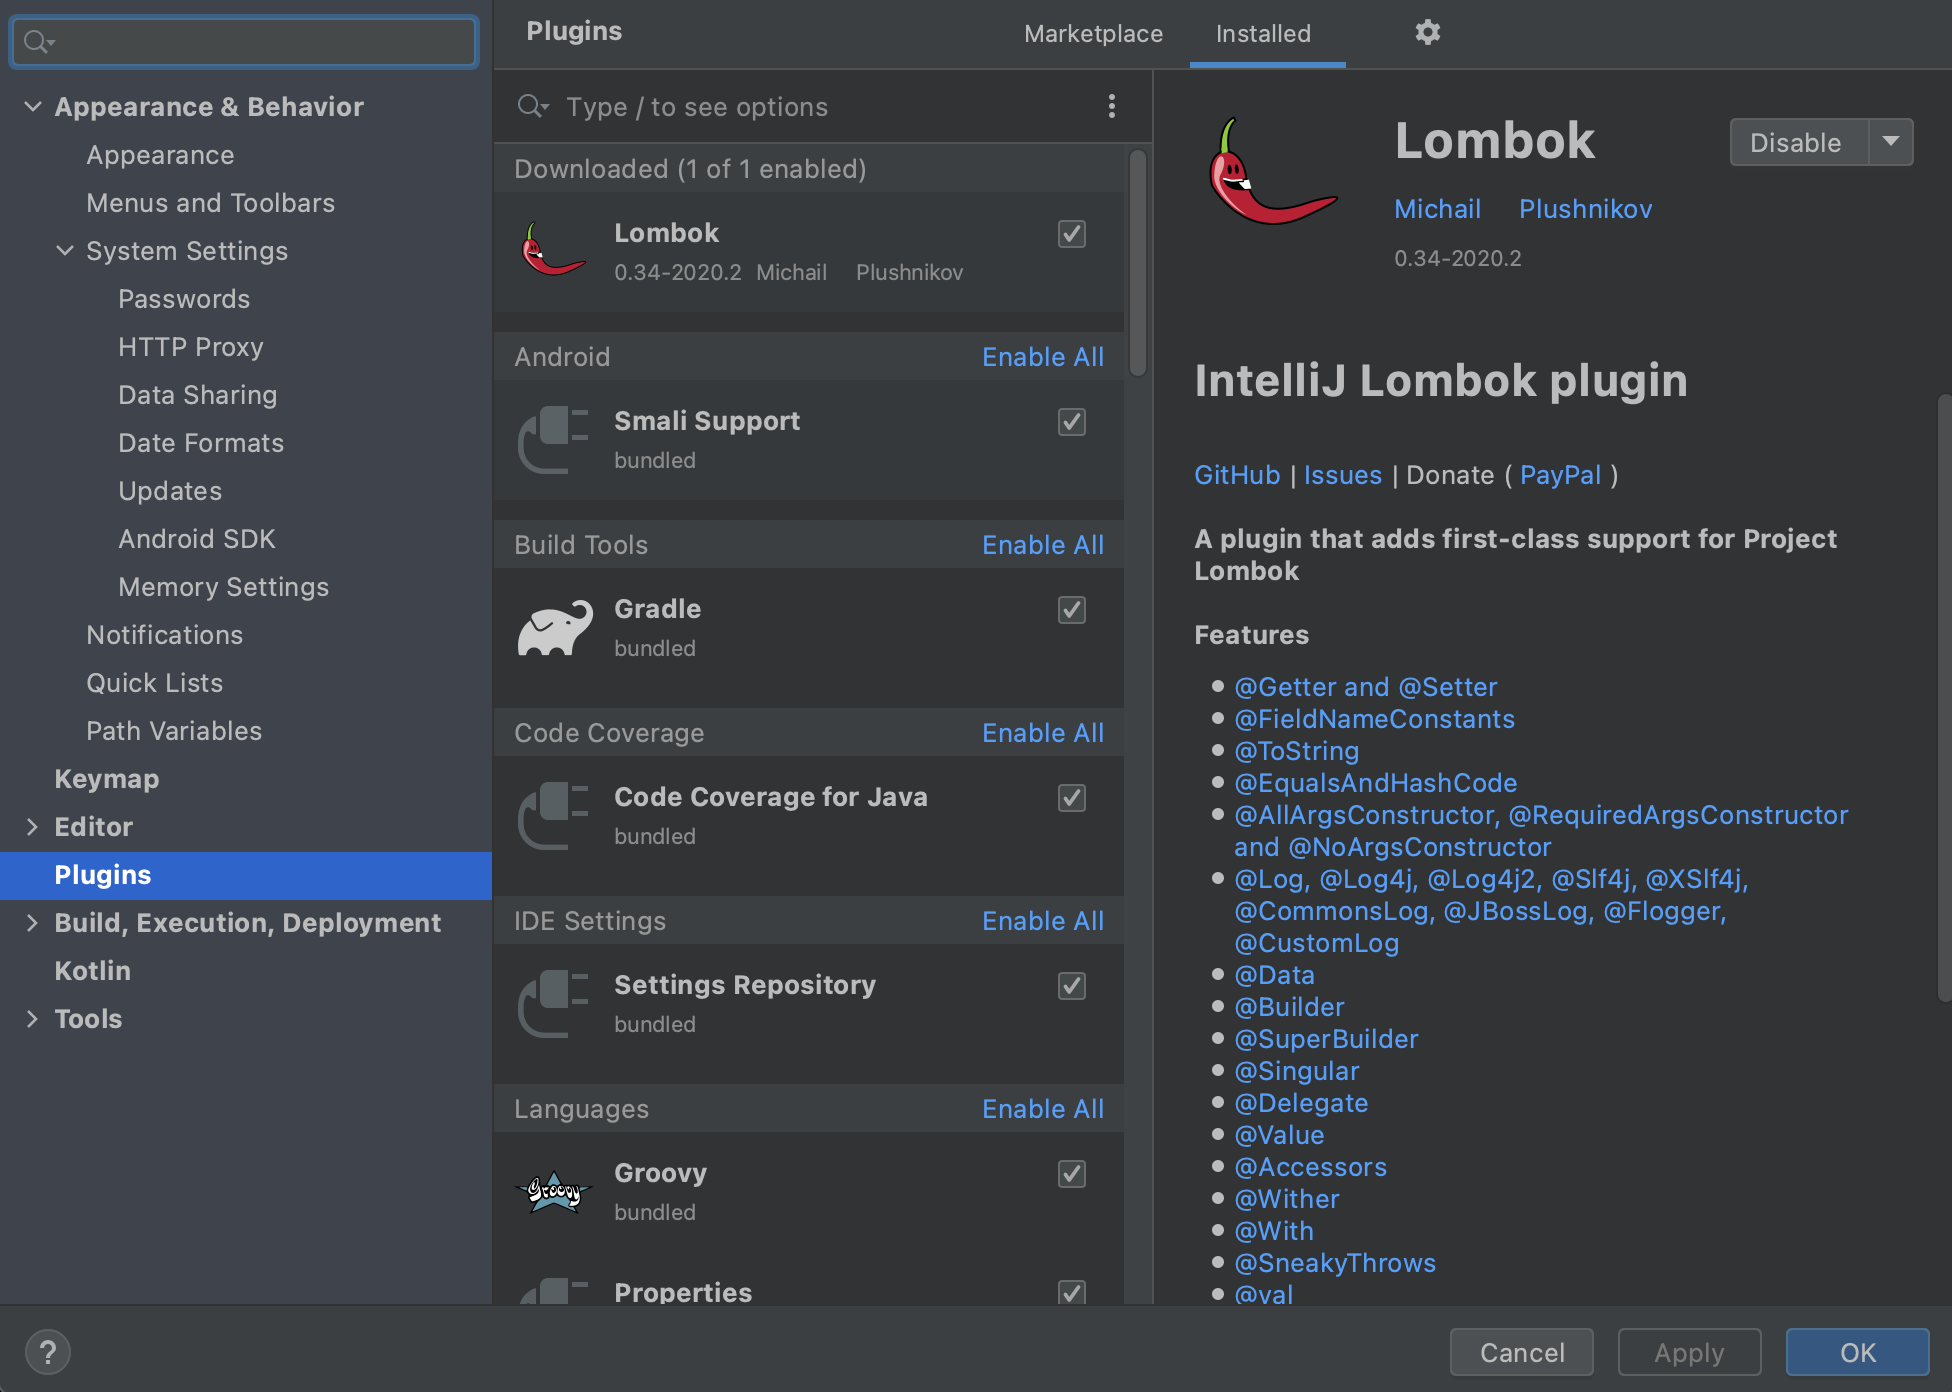This screenshot has height=1392, width=1952.
Task: Collapse the System Settings tree node
Action: tap(64, 251)
